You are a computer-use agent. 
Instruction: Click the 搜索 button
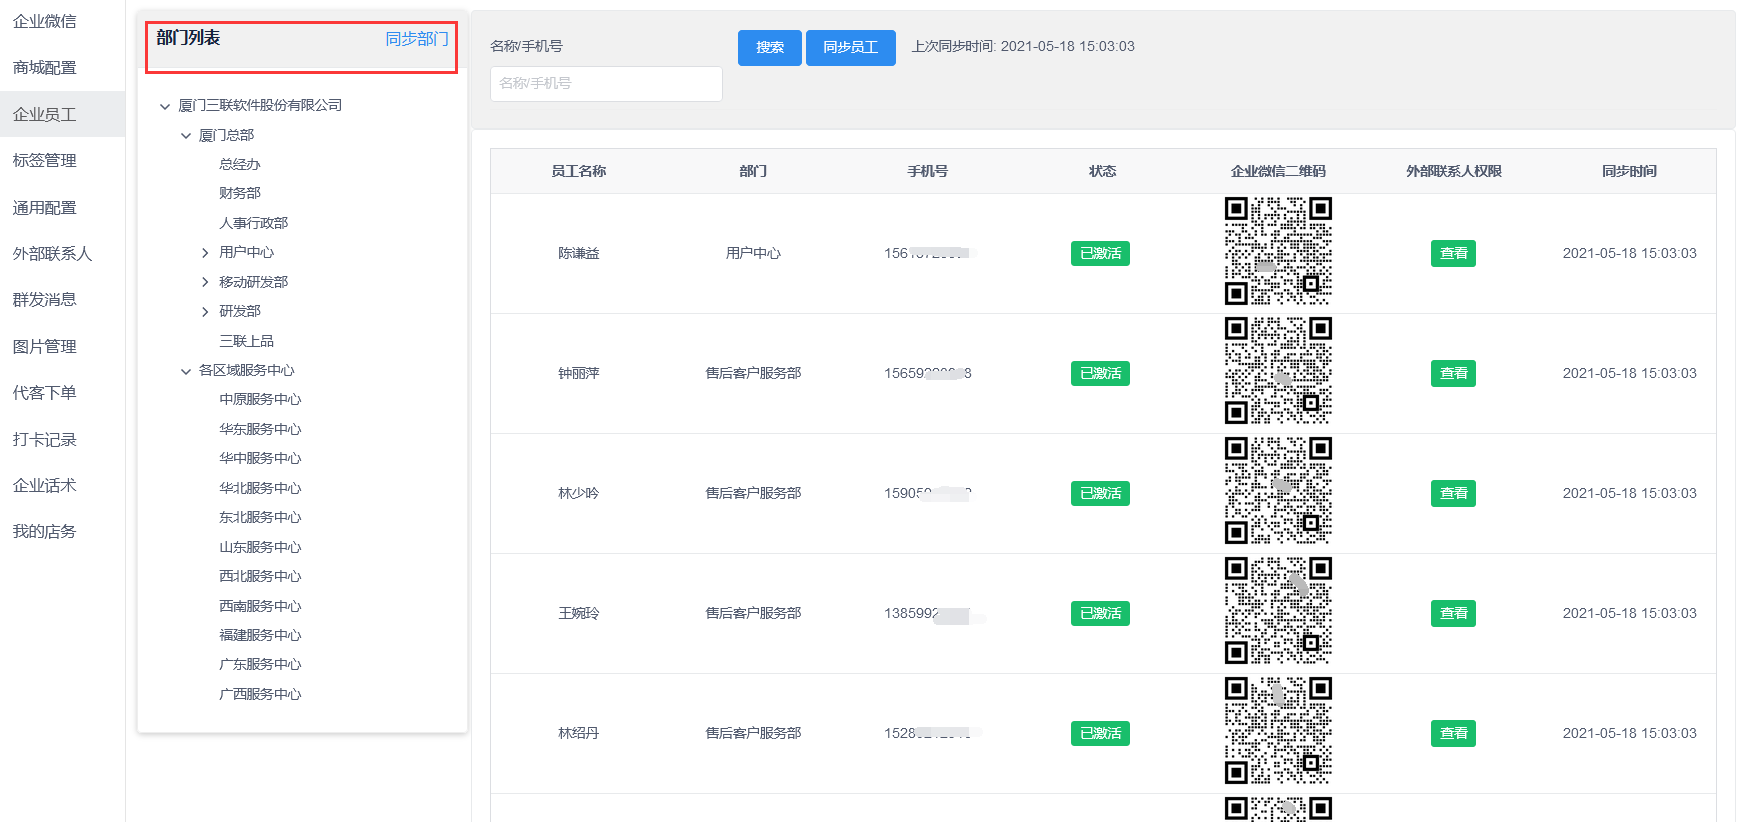click(769, 47)
